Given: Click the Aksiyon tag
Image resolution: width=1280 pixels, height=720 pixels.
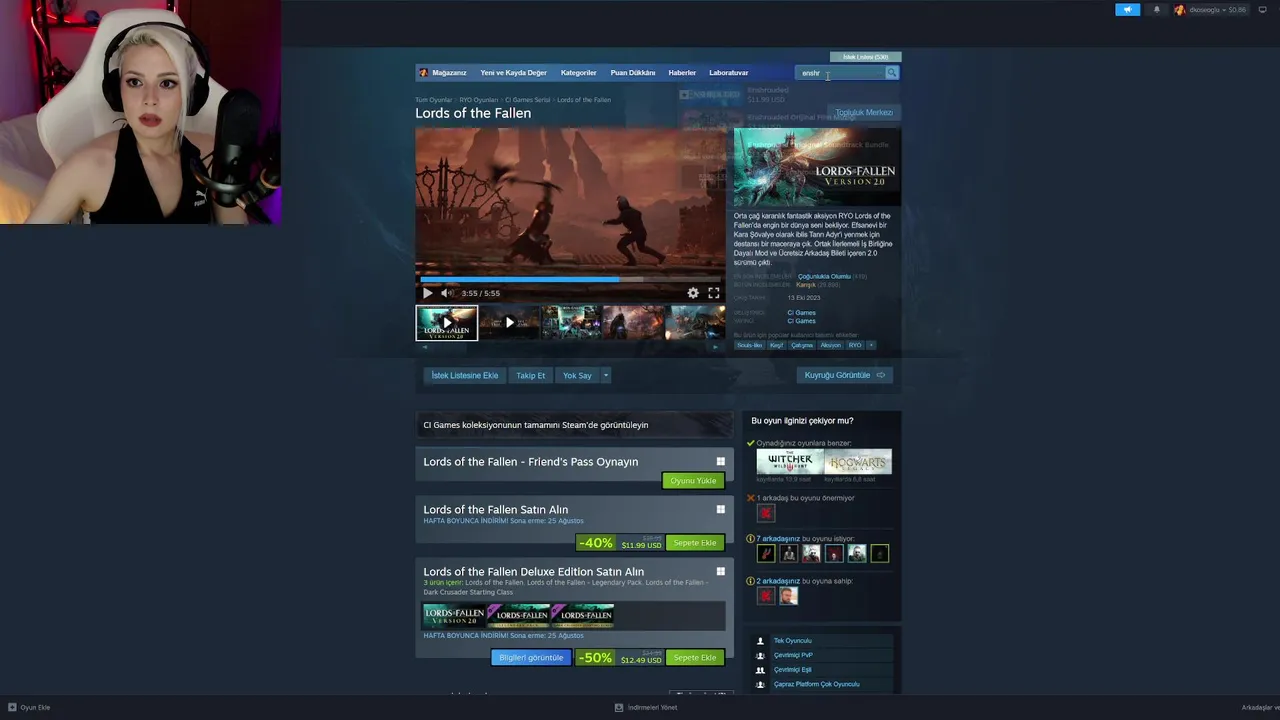Looking at the screenshot, I should point(831,345).
